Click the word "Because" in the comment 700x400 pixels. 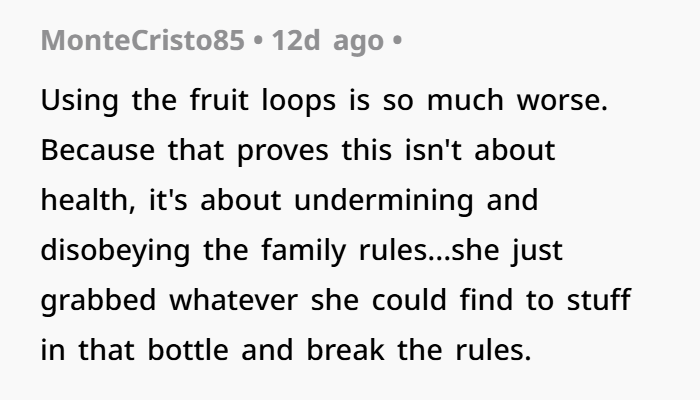pyautogui.click(x=98, y=150)
